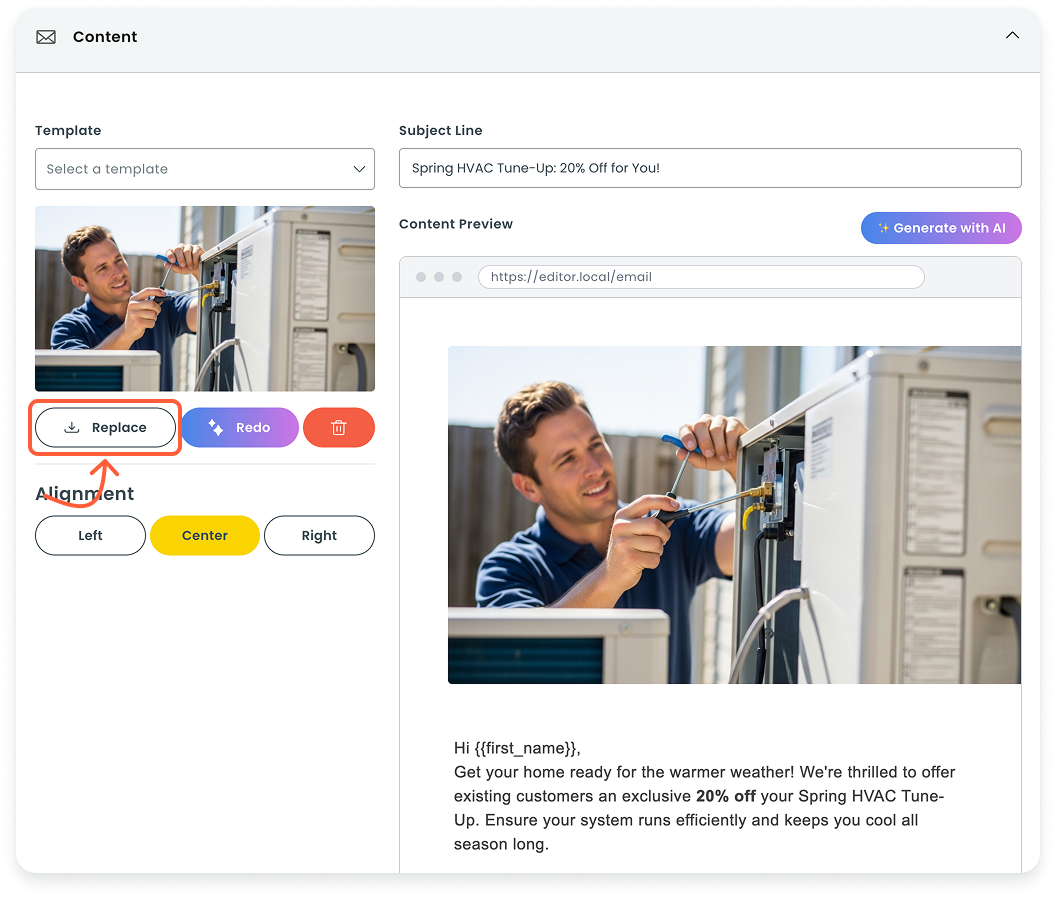This screenshot has width=1056, height=897.
Task: Focus the Subject Line text field
Action: pos(710,168)
